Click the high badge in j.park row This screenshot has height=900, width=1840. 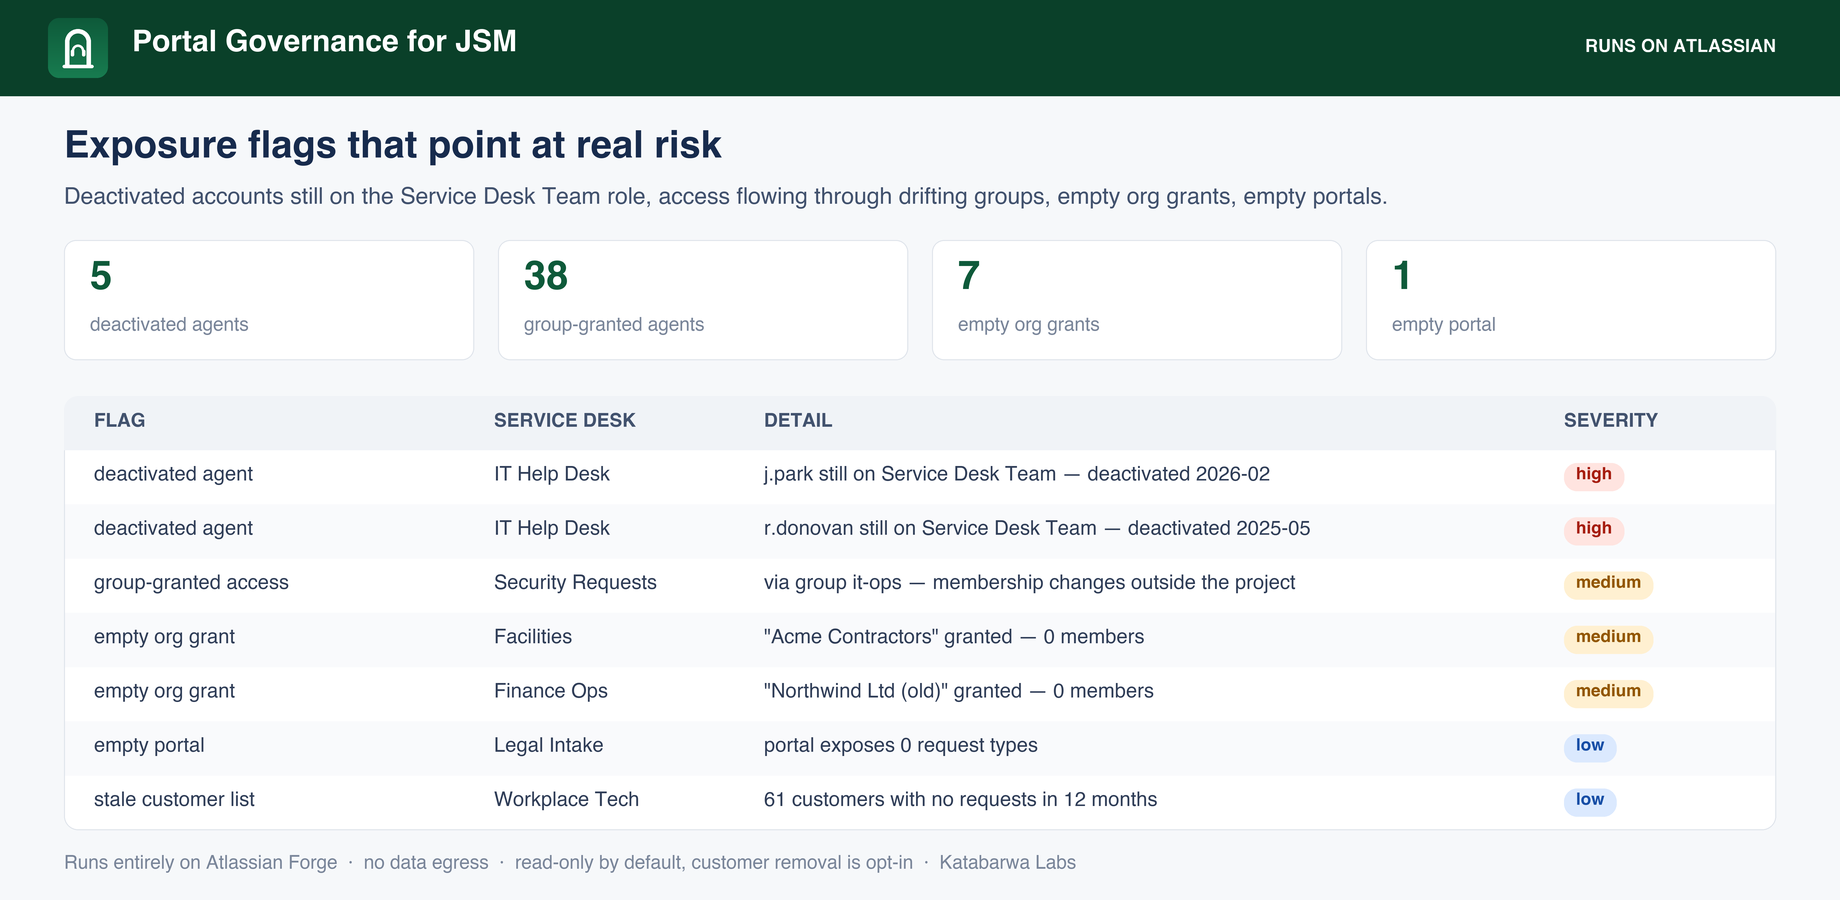(1594, 475)
